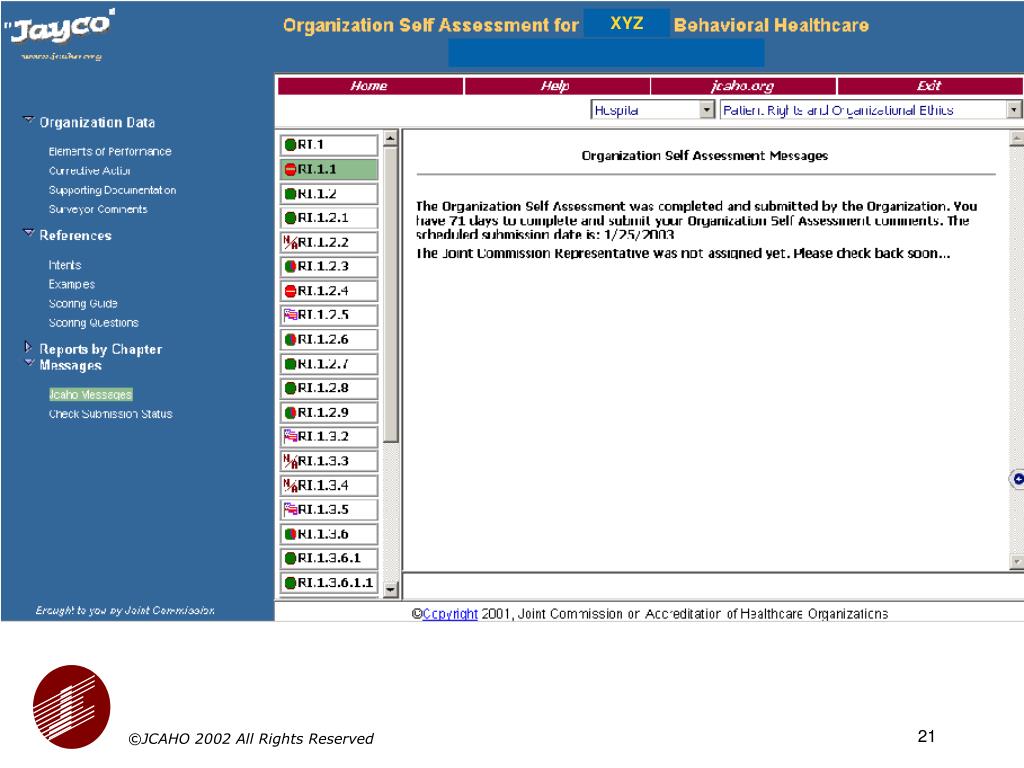Open Scoring Guide
The width and height of the screenshot is (1024, 768).
83,304
